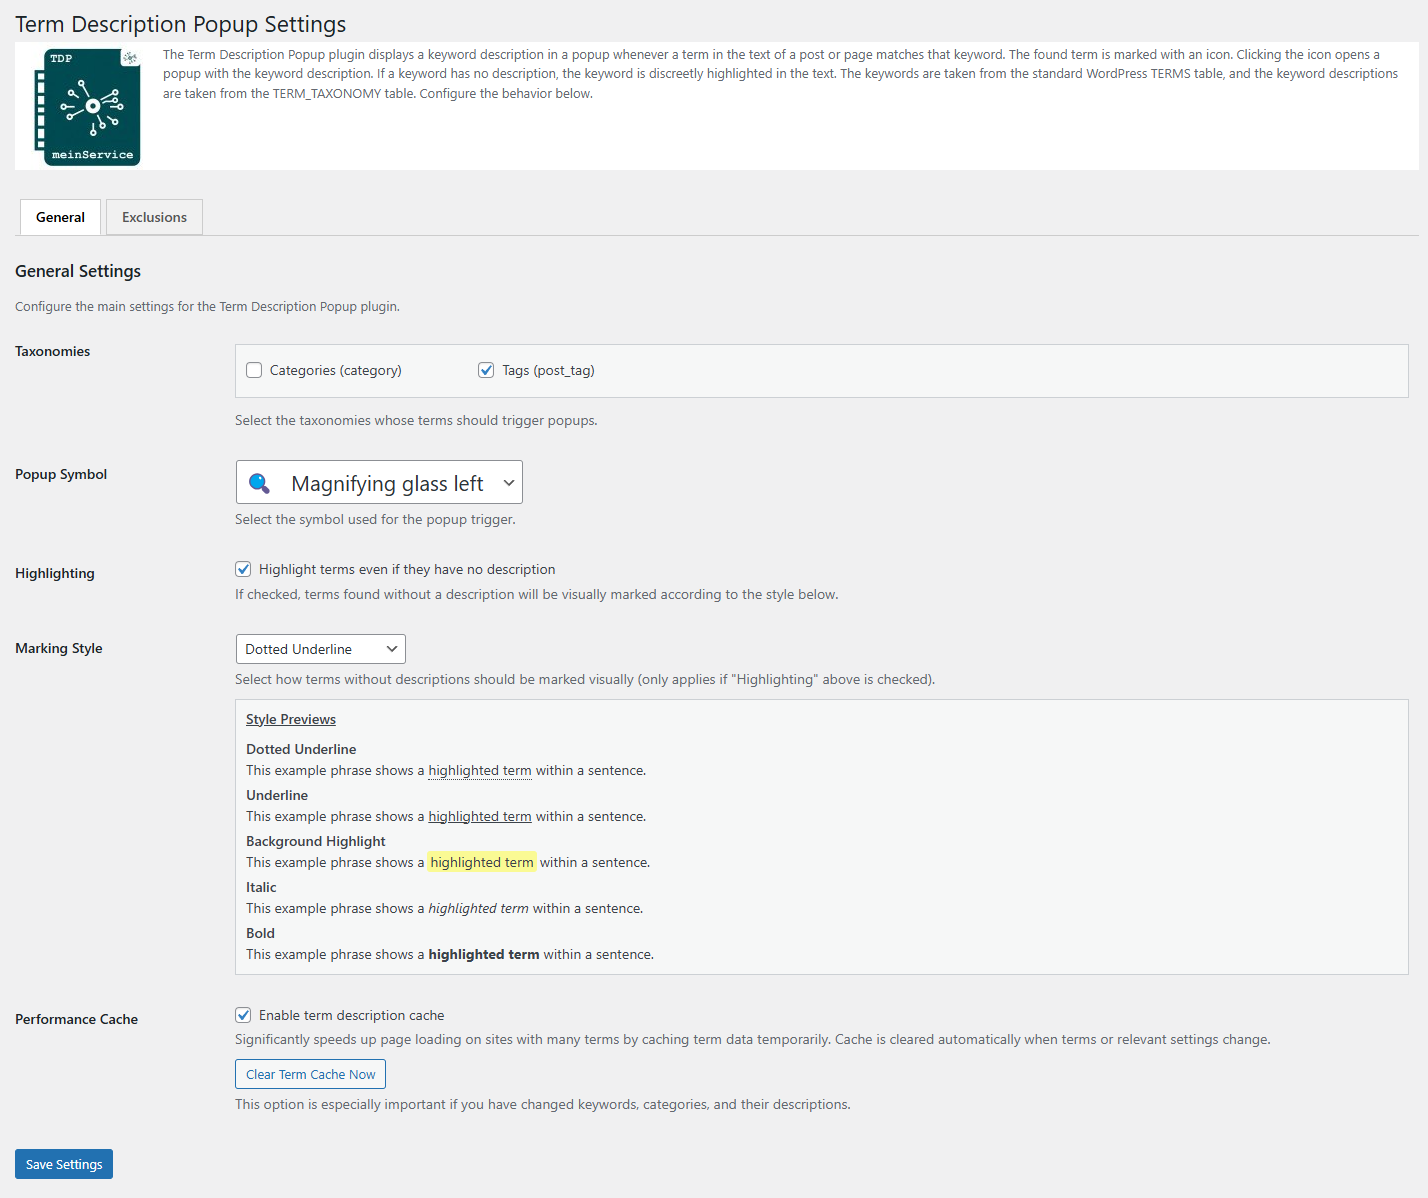Screen dimensions: 1428x1198
Task: Disable the term description cache checkbox
Action: click(x=243, y=1016)
